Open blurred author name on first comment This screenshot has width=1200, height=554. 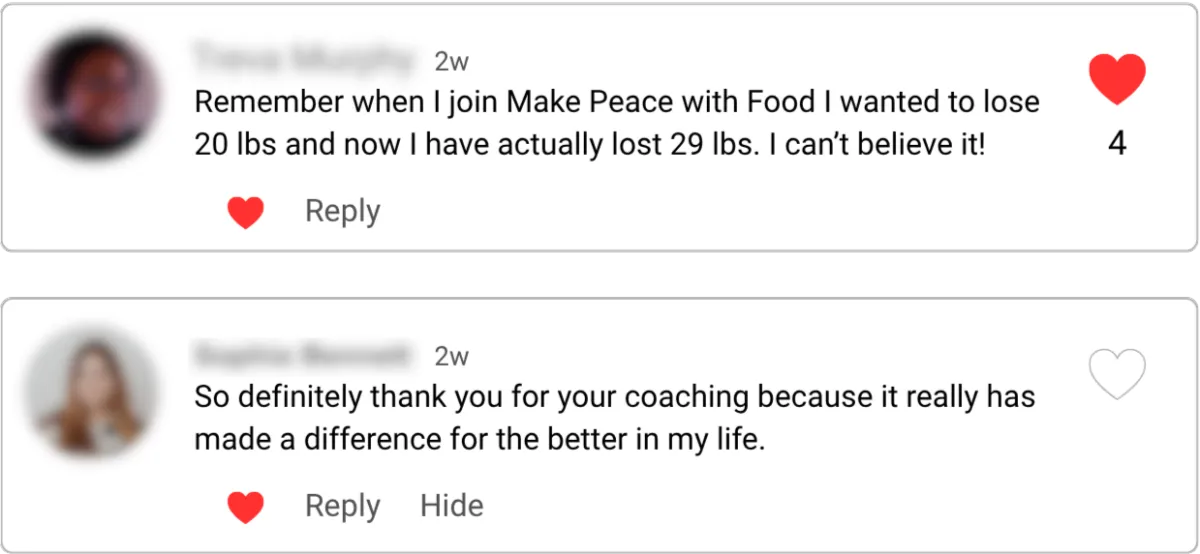(x=303, y=60)
